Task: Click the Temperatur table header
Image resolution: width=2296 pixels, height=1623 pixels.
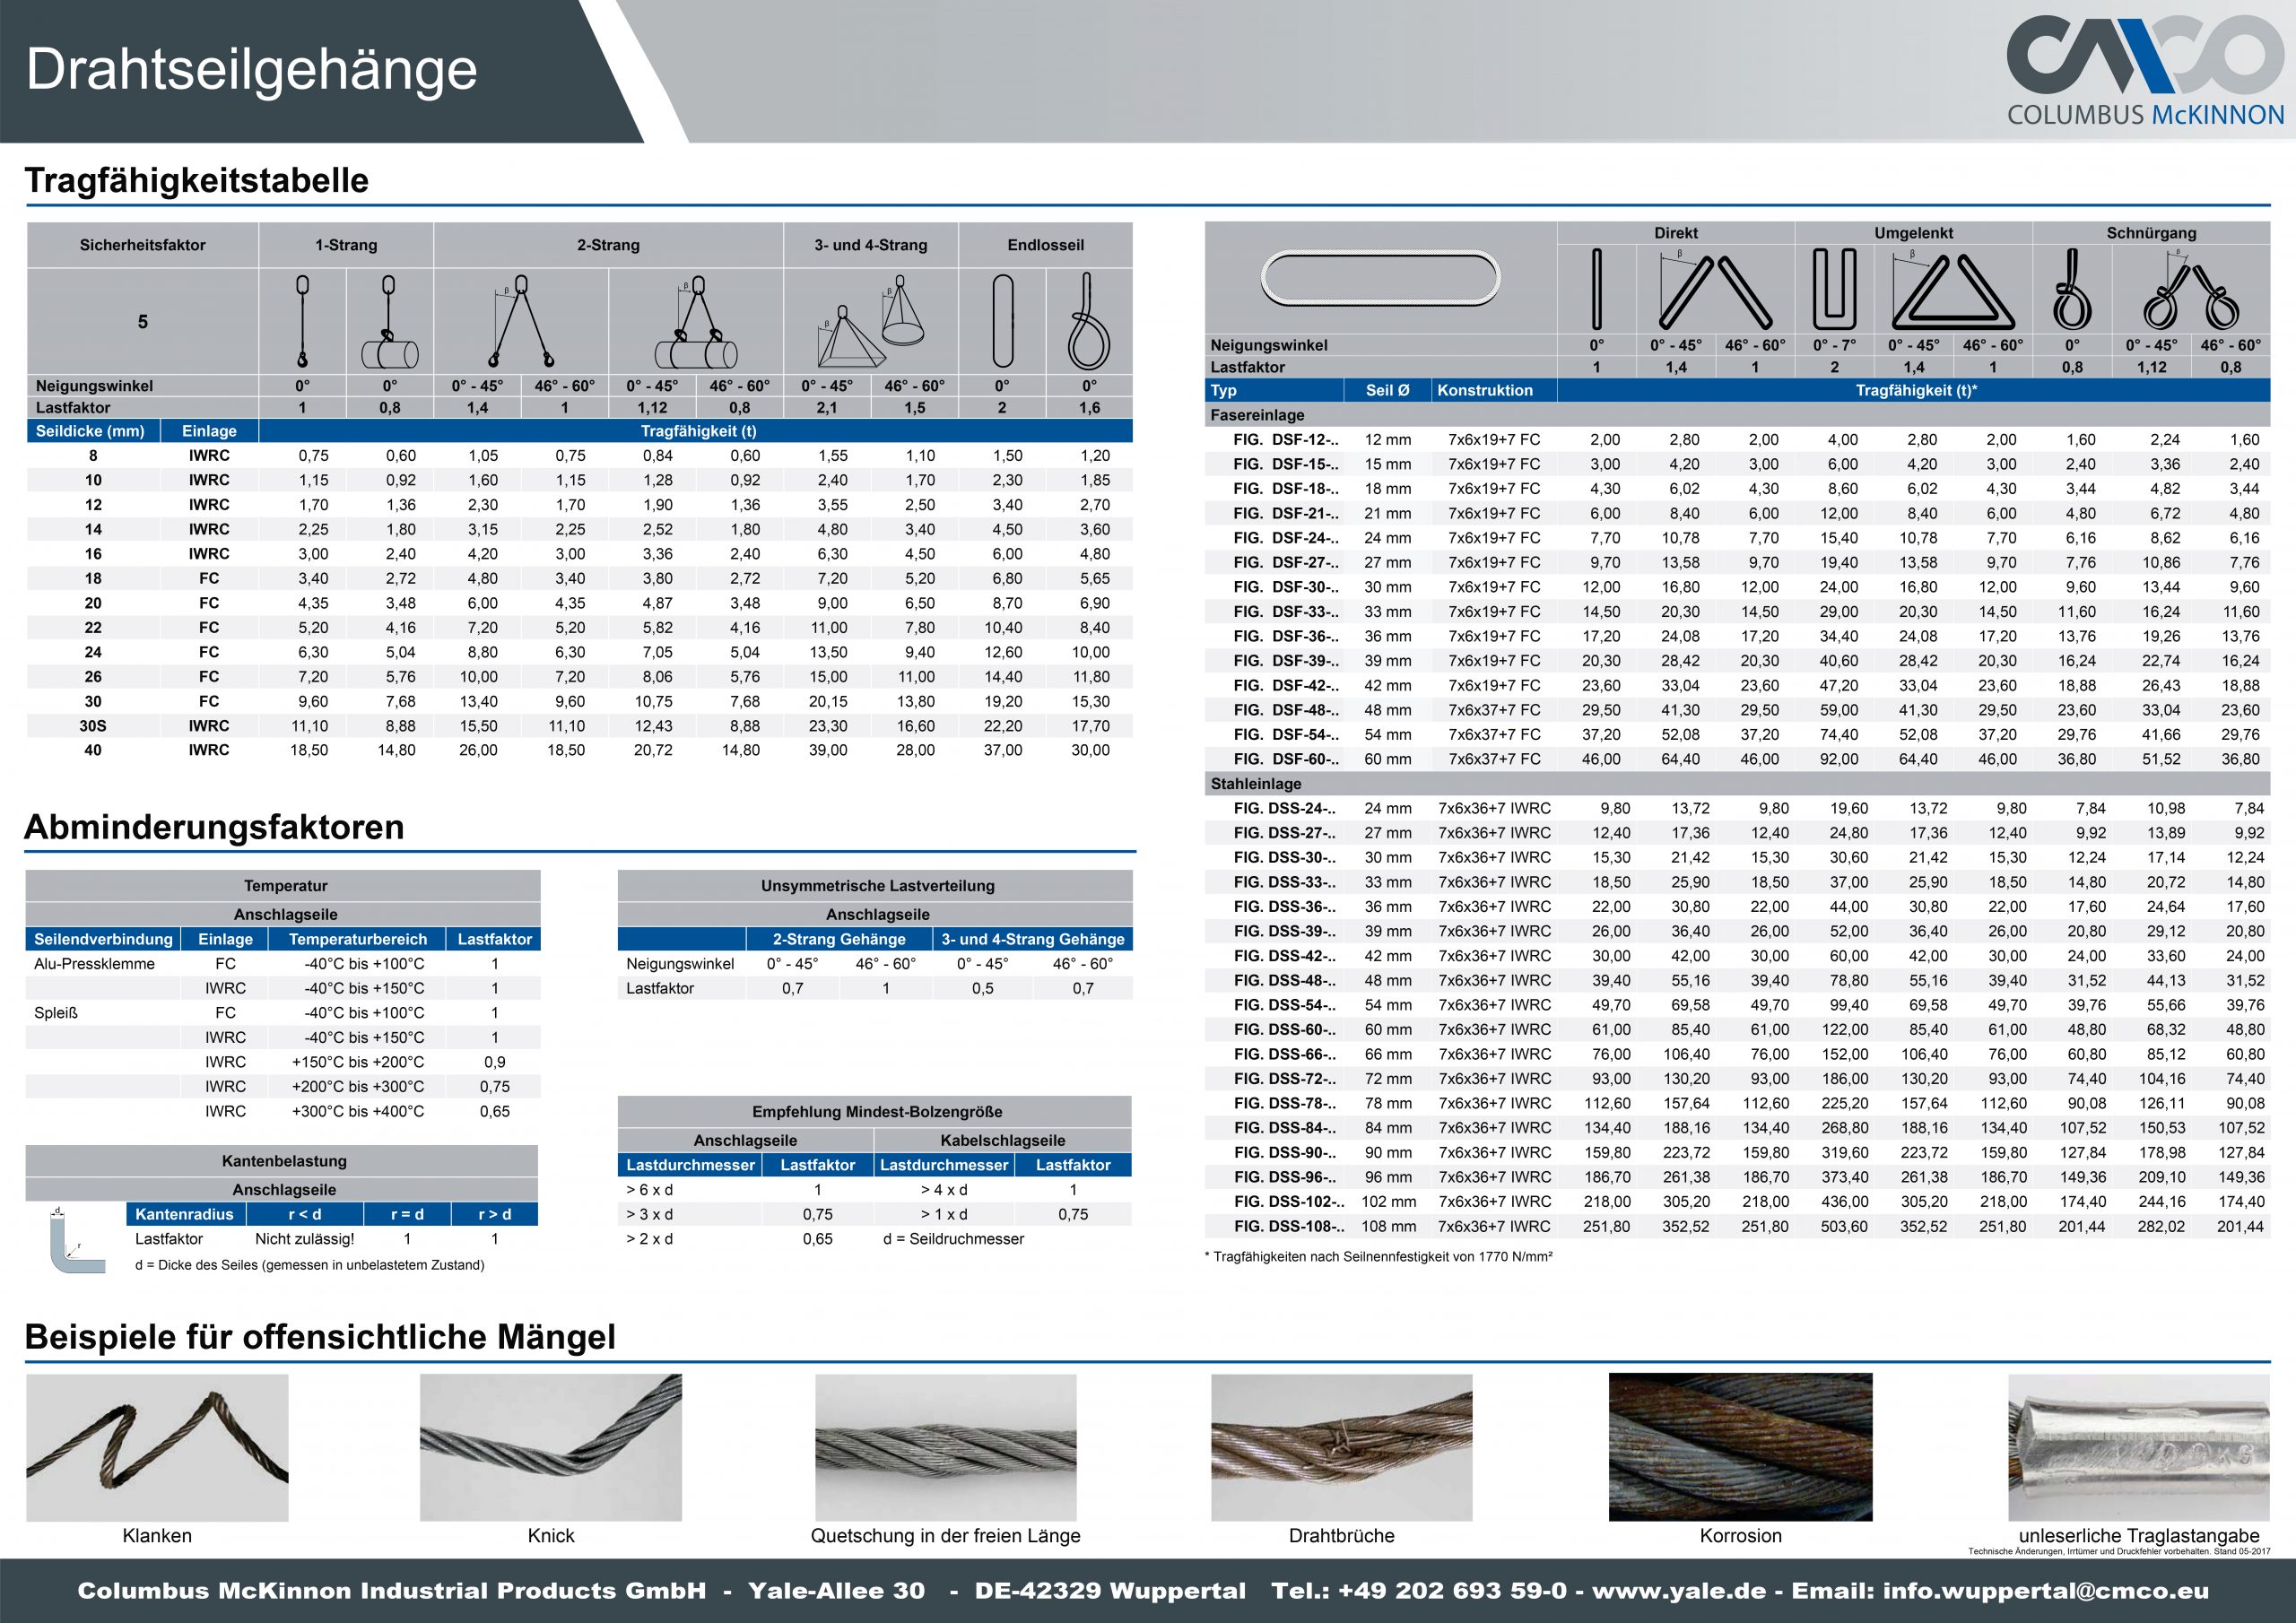Action: [285, 886]
